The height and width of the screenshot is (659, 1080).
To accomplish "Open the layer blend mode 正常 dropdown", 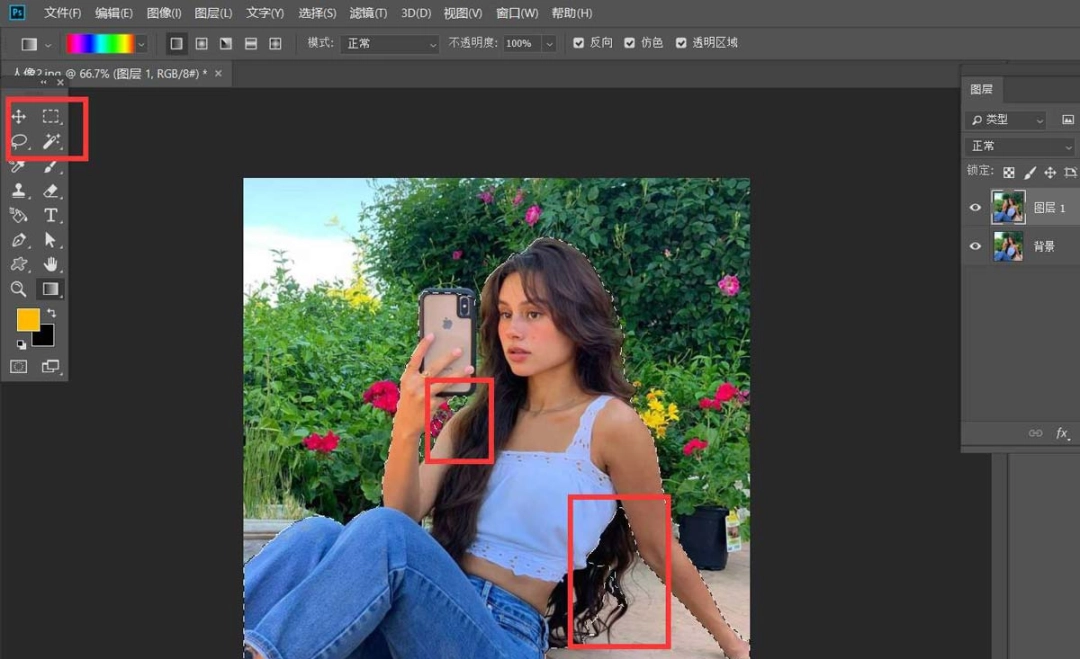I will [x=1020, y=146].
